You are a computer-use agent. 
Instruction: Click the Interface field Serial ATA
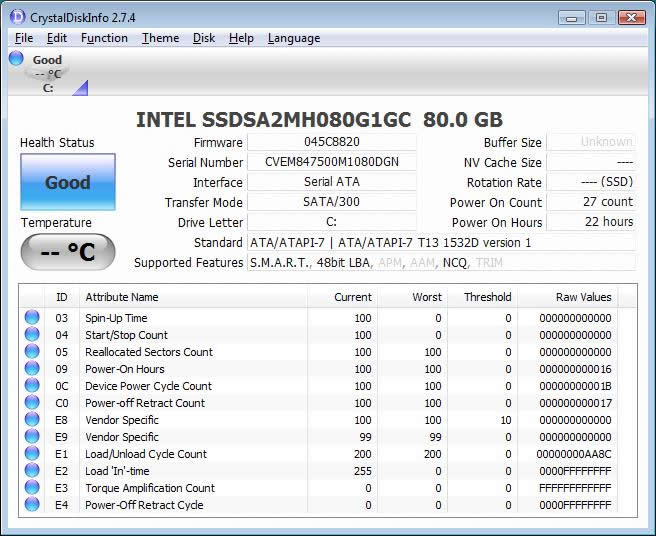click(332, 182)
